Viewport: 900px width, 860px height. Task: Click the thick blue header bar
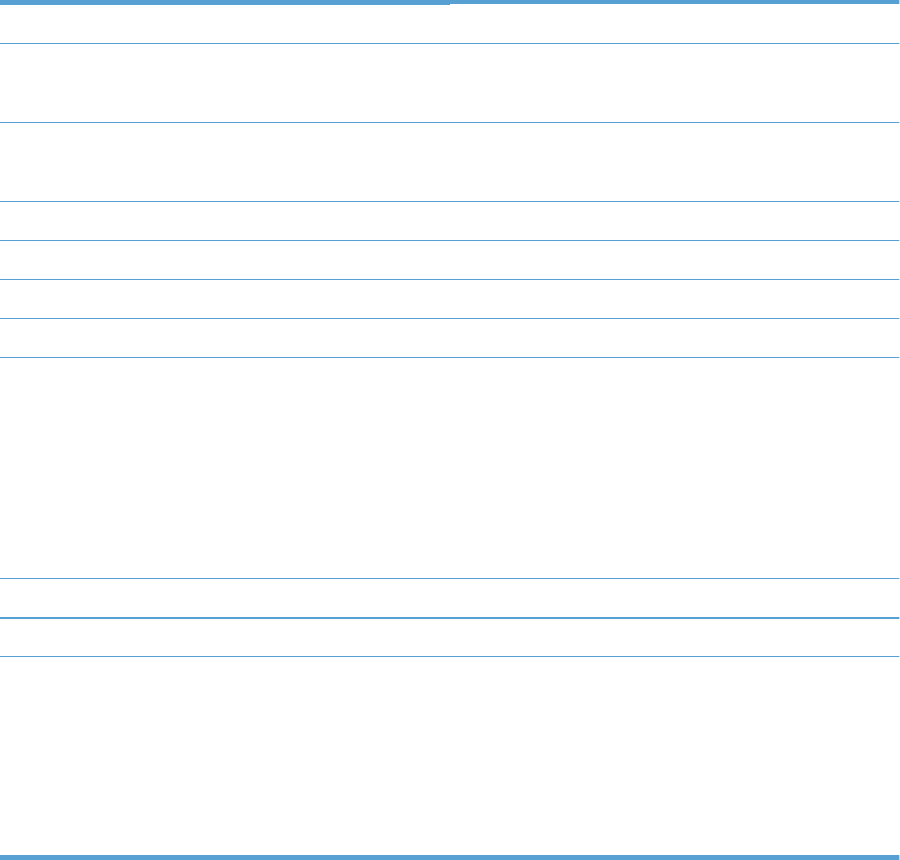point(449,2)
